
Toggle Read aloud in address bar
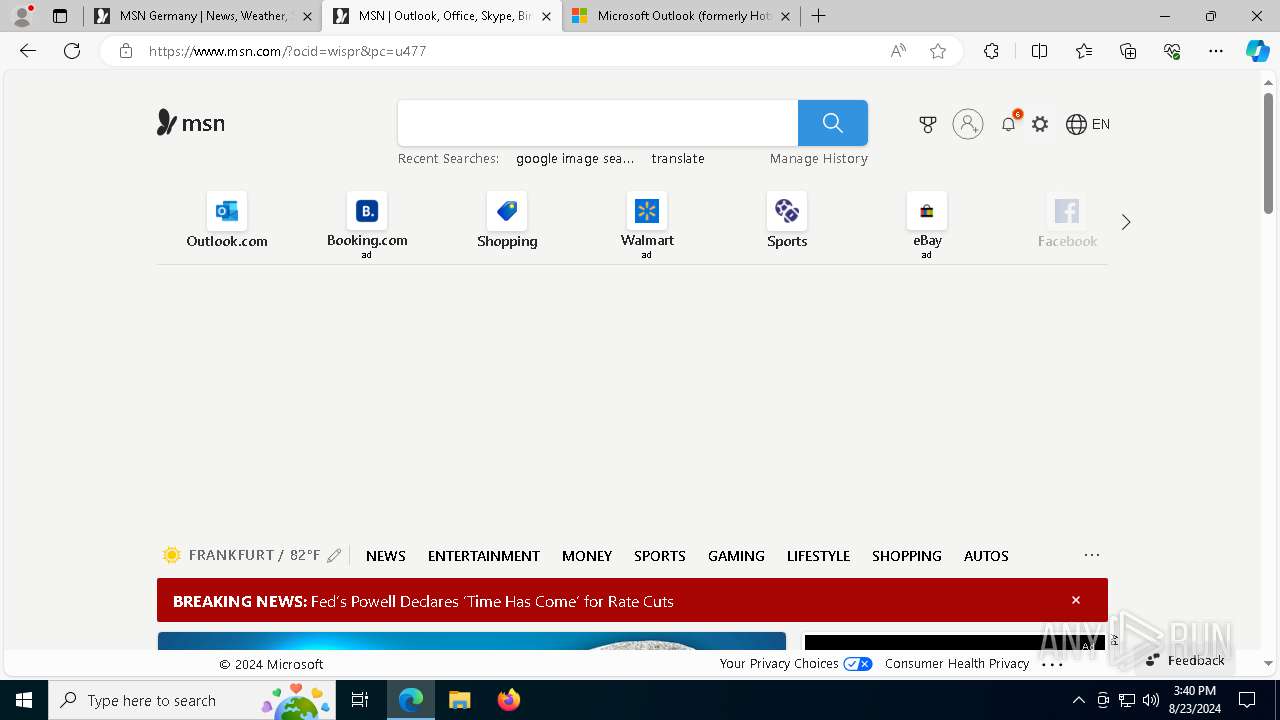(898, 51)
